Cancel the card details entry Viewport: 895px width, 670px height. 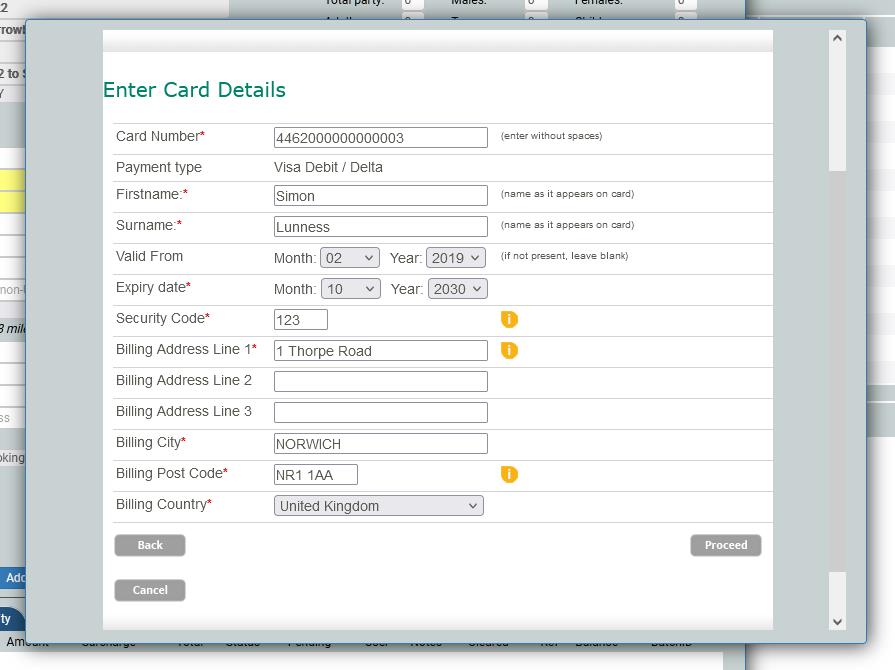point(150,590)
